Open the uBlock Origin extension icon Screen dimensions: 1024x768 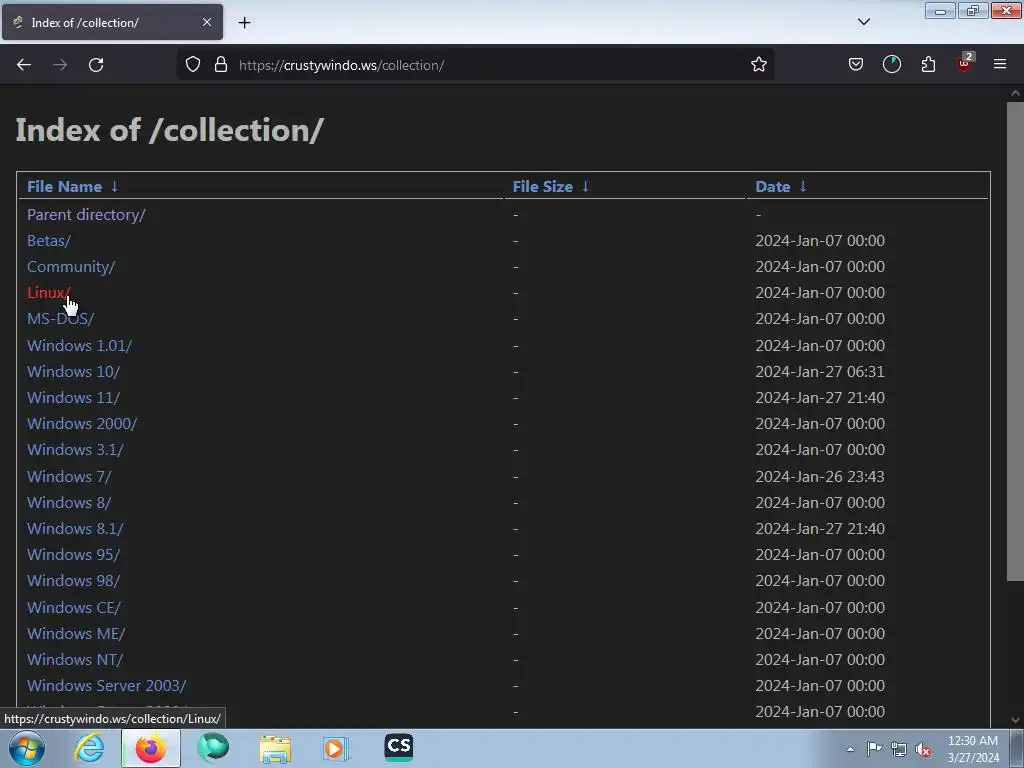point(965,63)
